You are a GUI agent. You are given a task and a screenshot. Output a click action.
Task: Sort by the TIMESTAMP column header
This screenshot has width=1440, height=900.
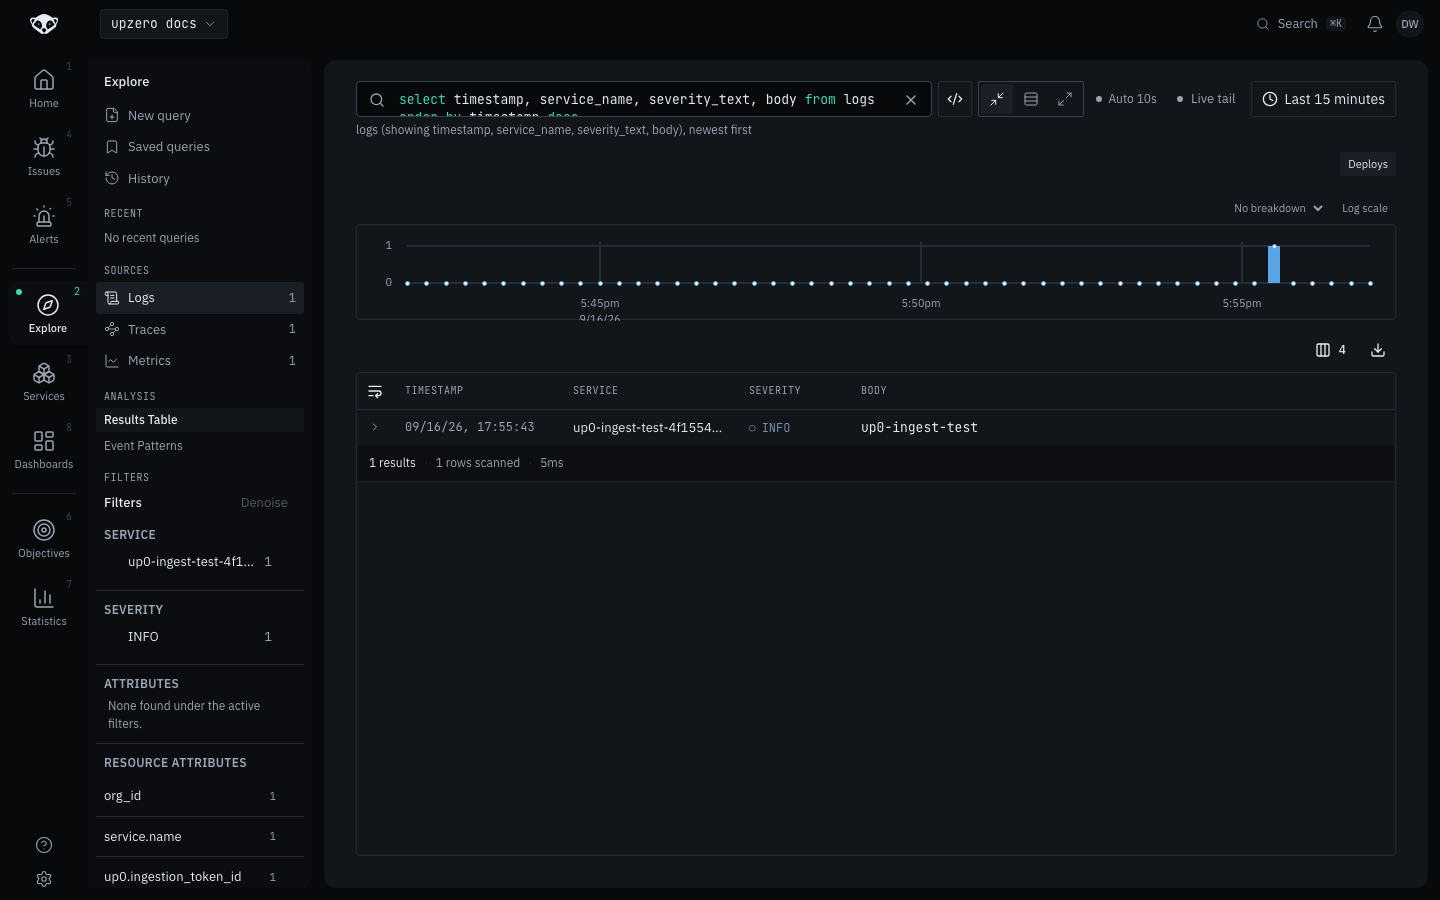click(x=434, y=391)
